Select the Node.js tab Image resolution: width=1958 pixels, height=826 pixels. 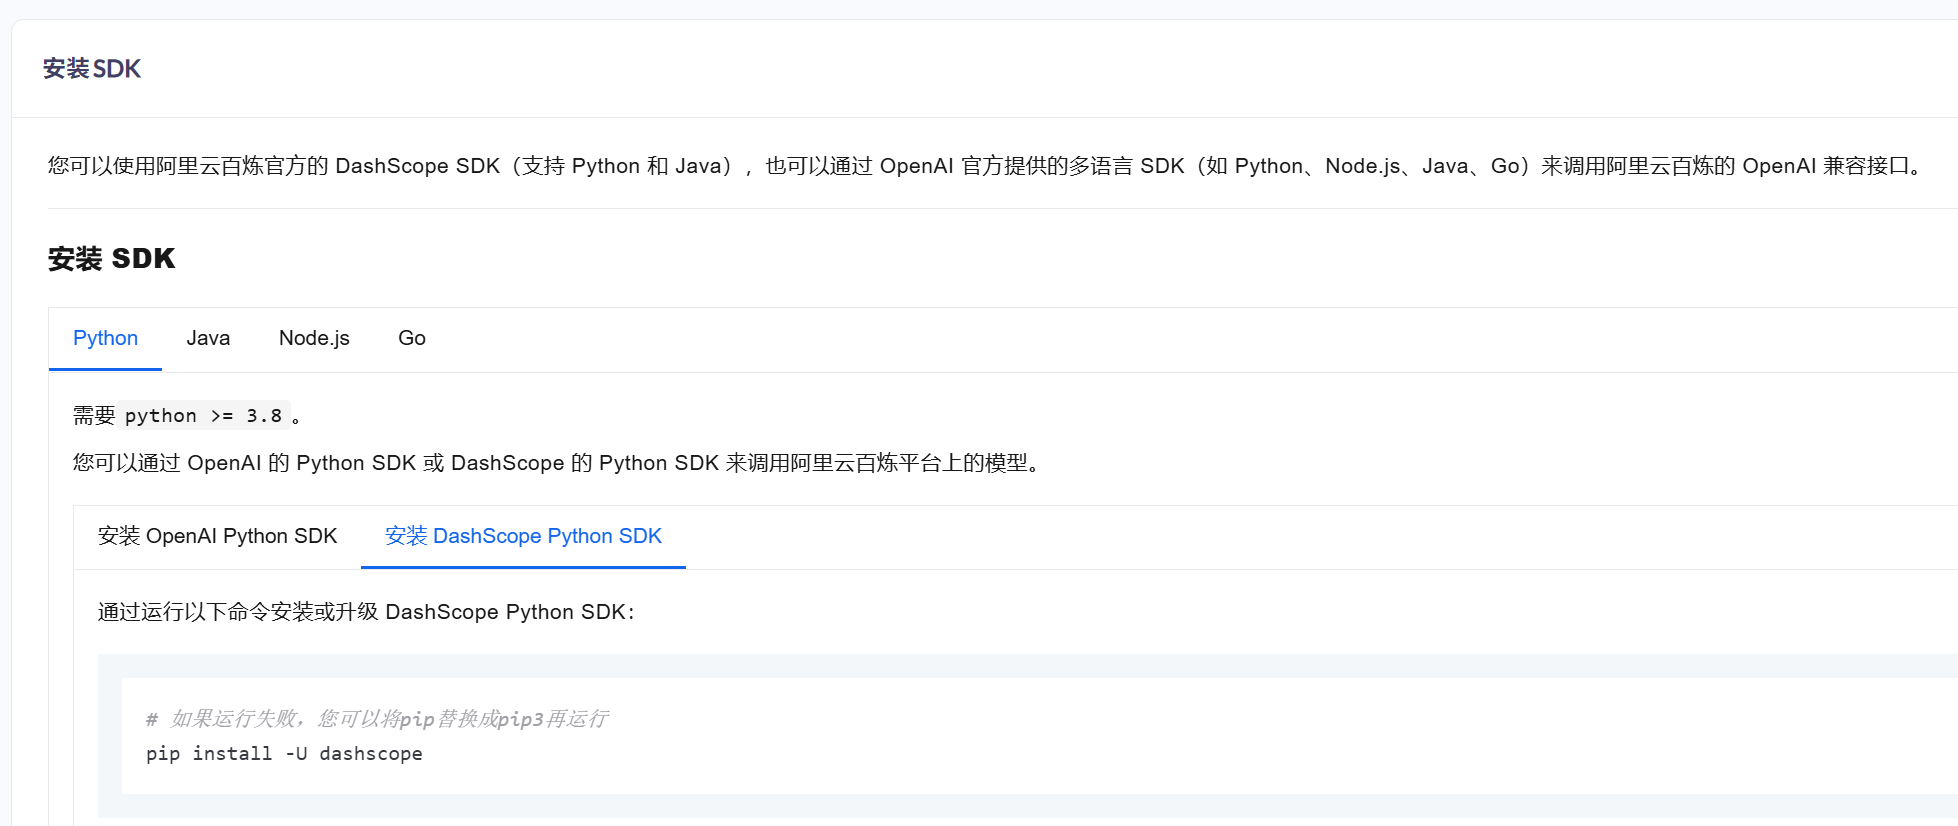[314, 338]
